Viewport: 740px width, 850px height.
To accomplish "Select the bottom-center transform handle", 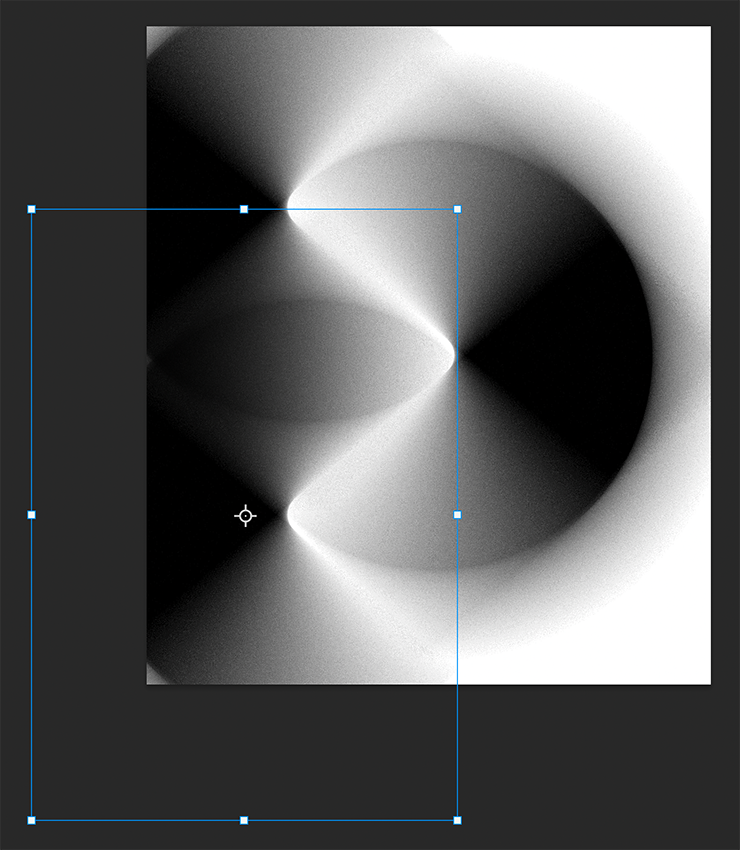I will click(244, 820).
